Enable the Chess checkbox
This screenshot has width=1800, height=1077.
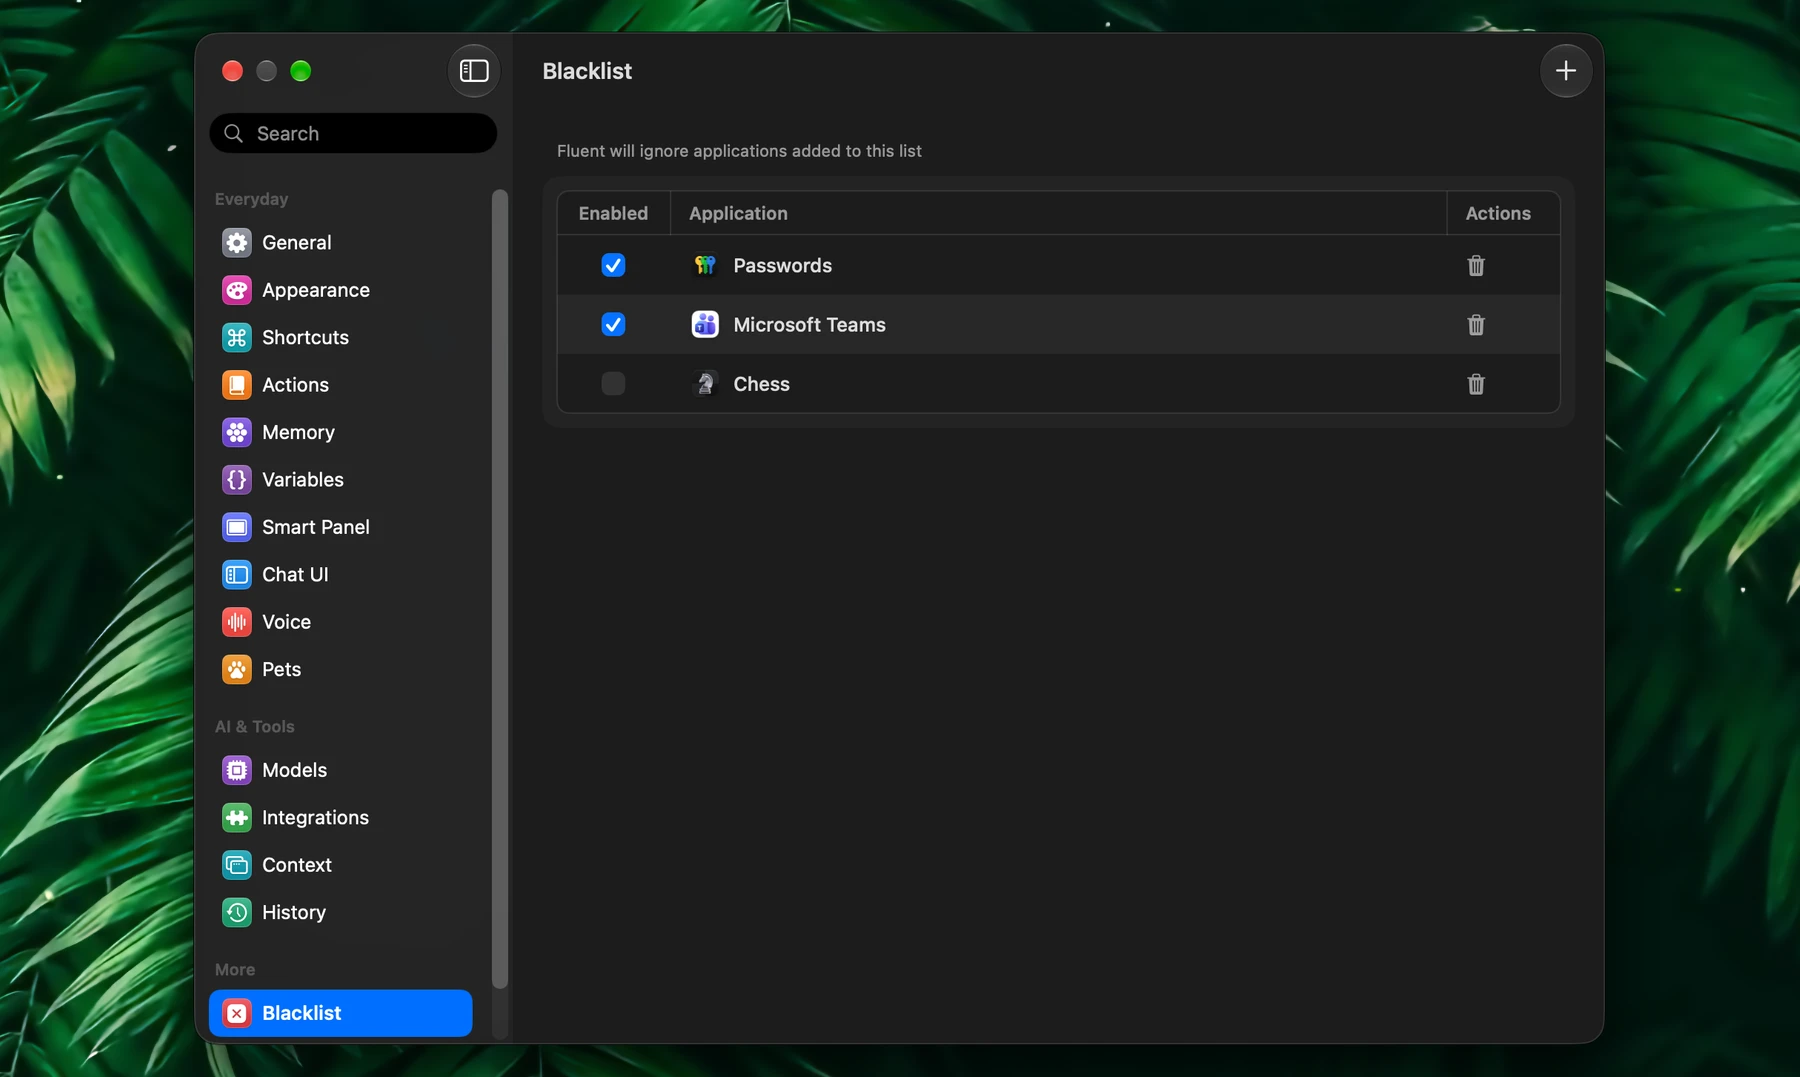[x=613, y=384]
